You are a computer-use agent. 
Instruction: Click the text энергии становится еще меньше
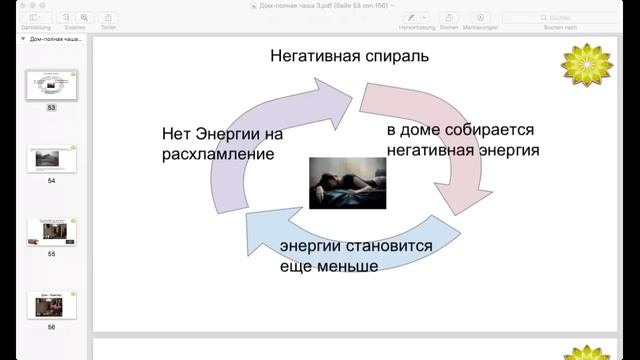(356, 256)
